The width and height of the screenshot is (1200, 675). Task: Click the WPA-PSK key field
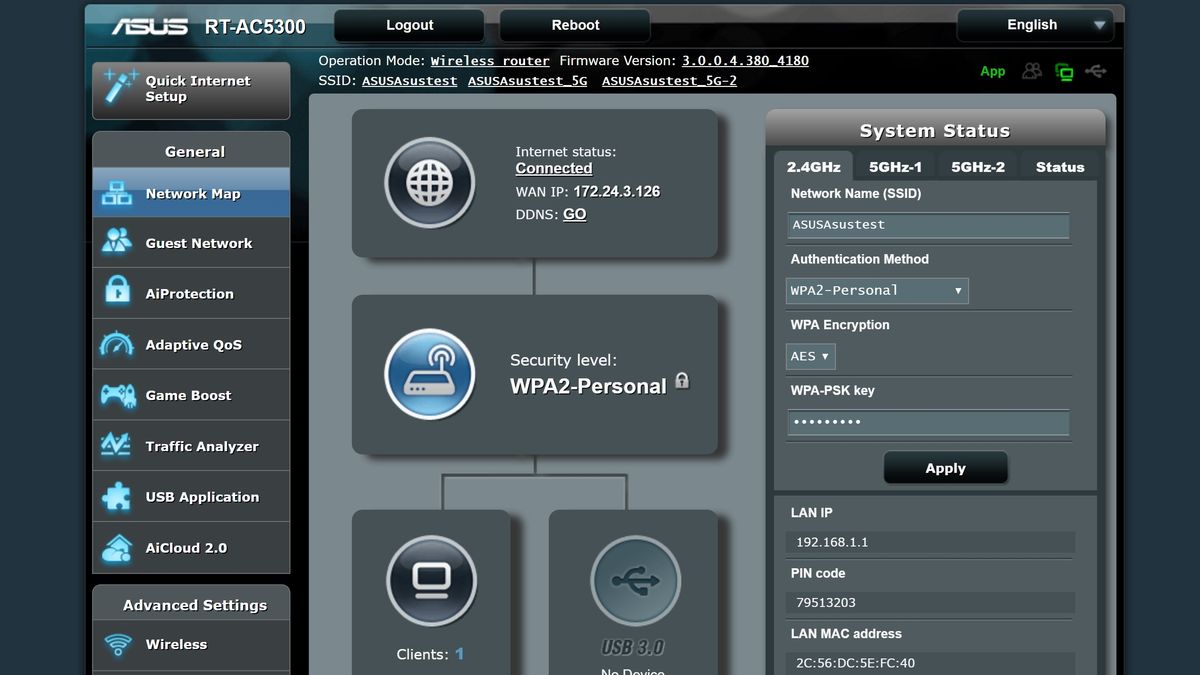927,422
